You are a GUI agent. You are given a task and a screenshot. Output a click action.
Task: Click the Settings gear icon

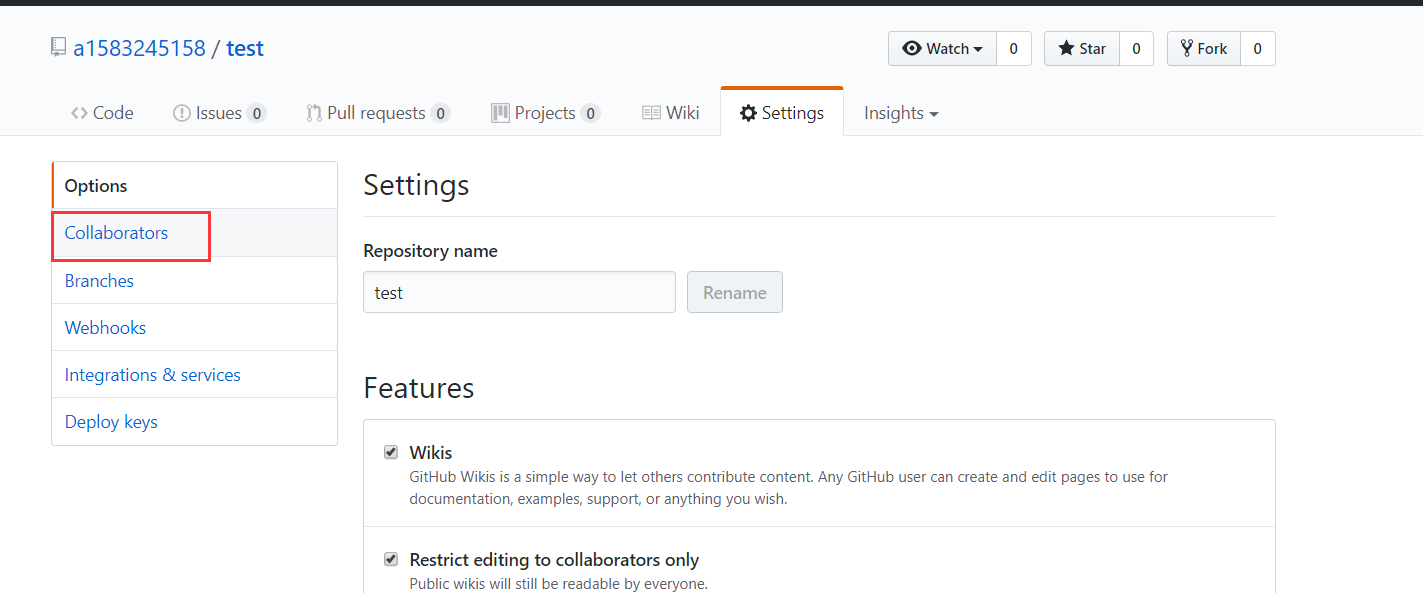pyautogui.click(x=748, y=113)
